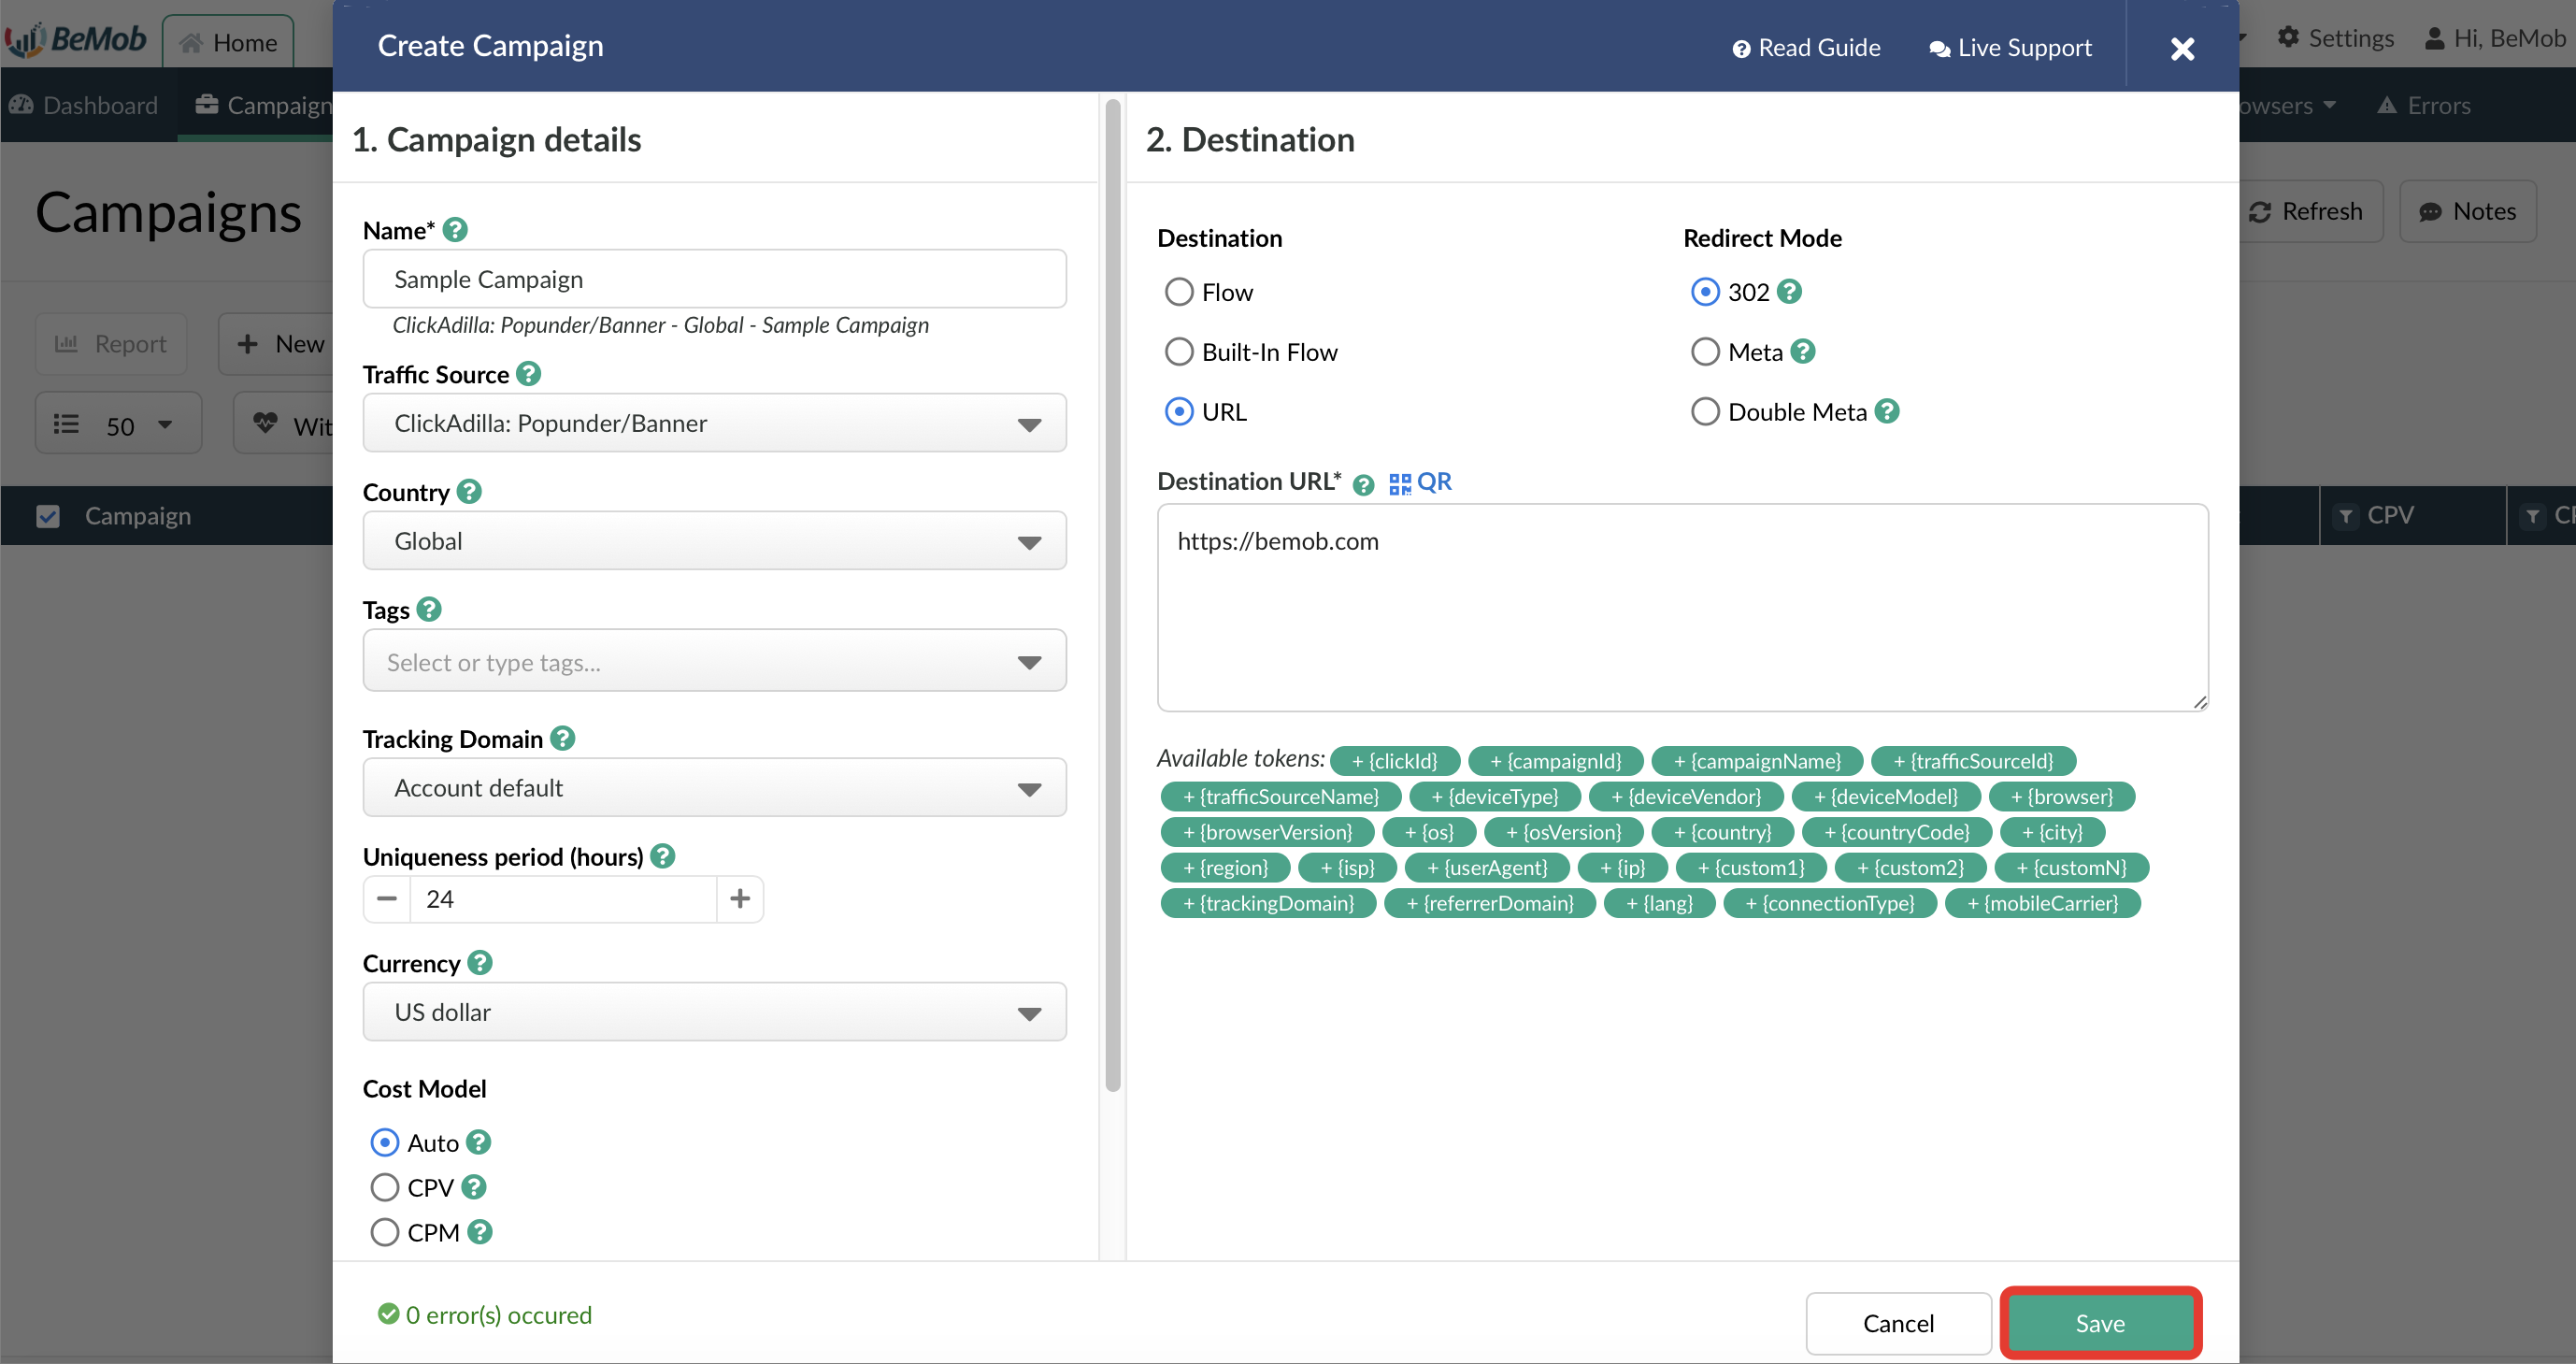Viewport: 2576px width, 1364px height.
Task: Select the 302 redirect mode
Action: (x=1705, y=292)
